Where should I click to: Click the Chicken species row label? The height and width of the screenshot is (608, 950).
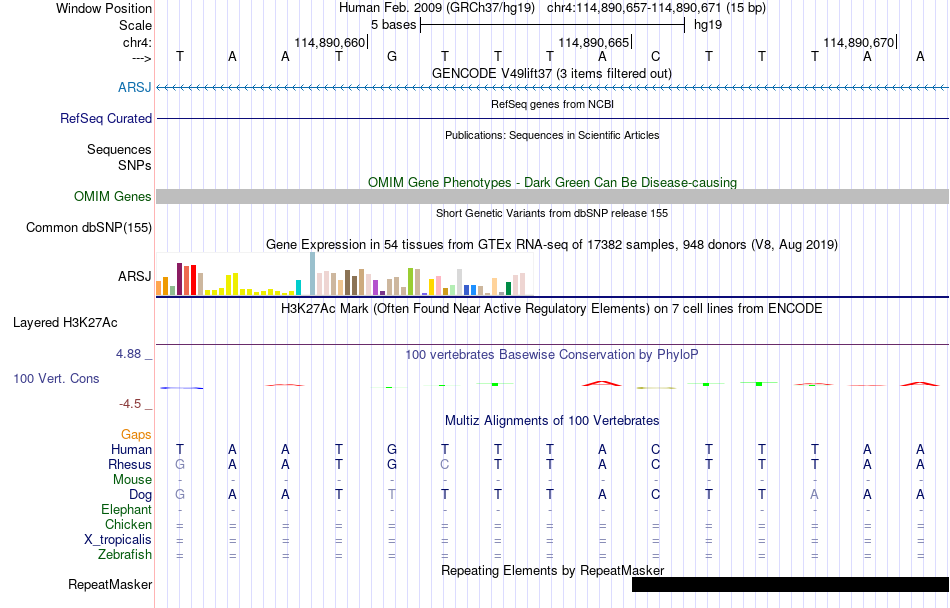[x=128, y=524]
